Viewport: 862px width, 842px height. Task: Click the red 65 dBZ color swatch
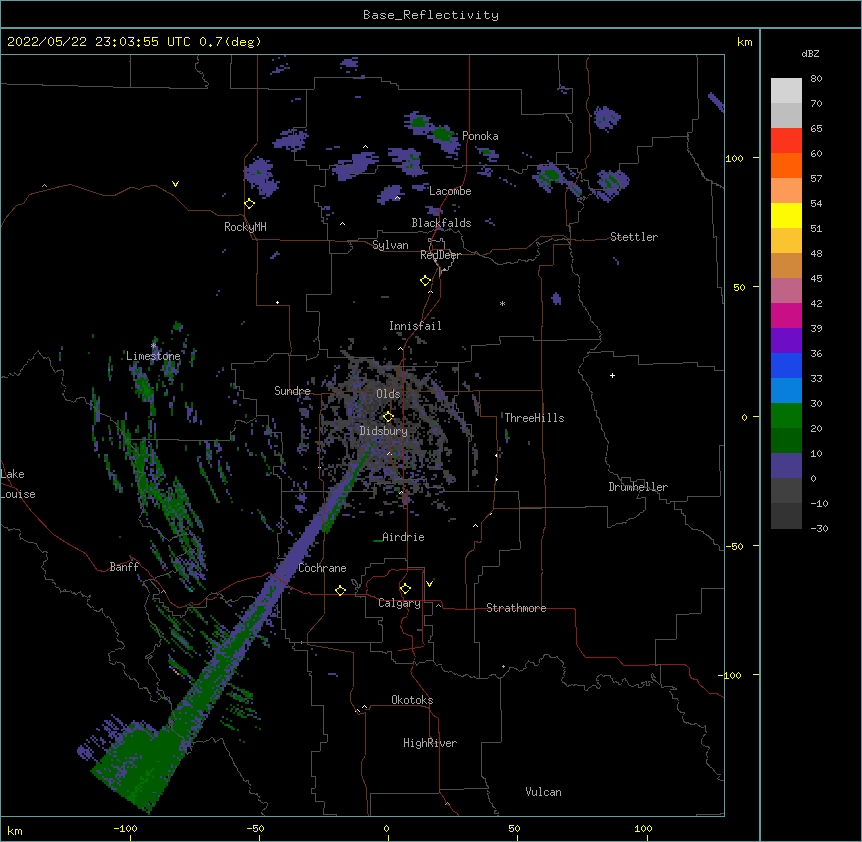pos(786,141)
